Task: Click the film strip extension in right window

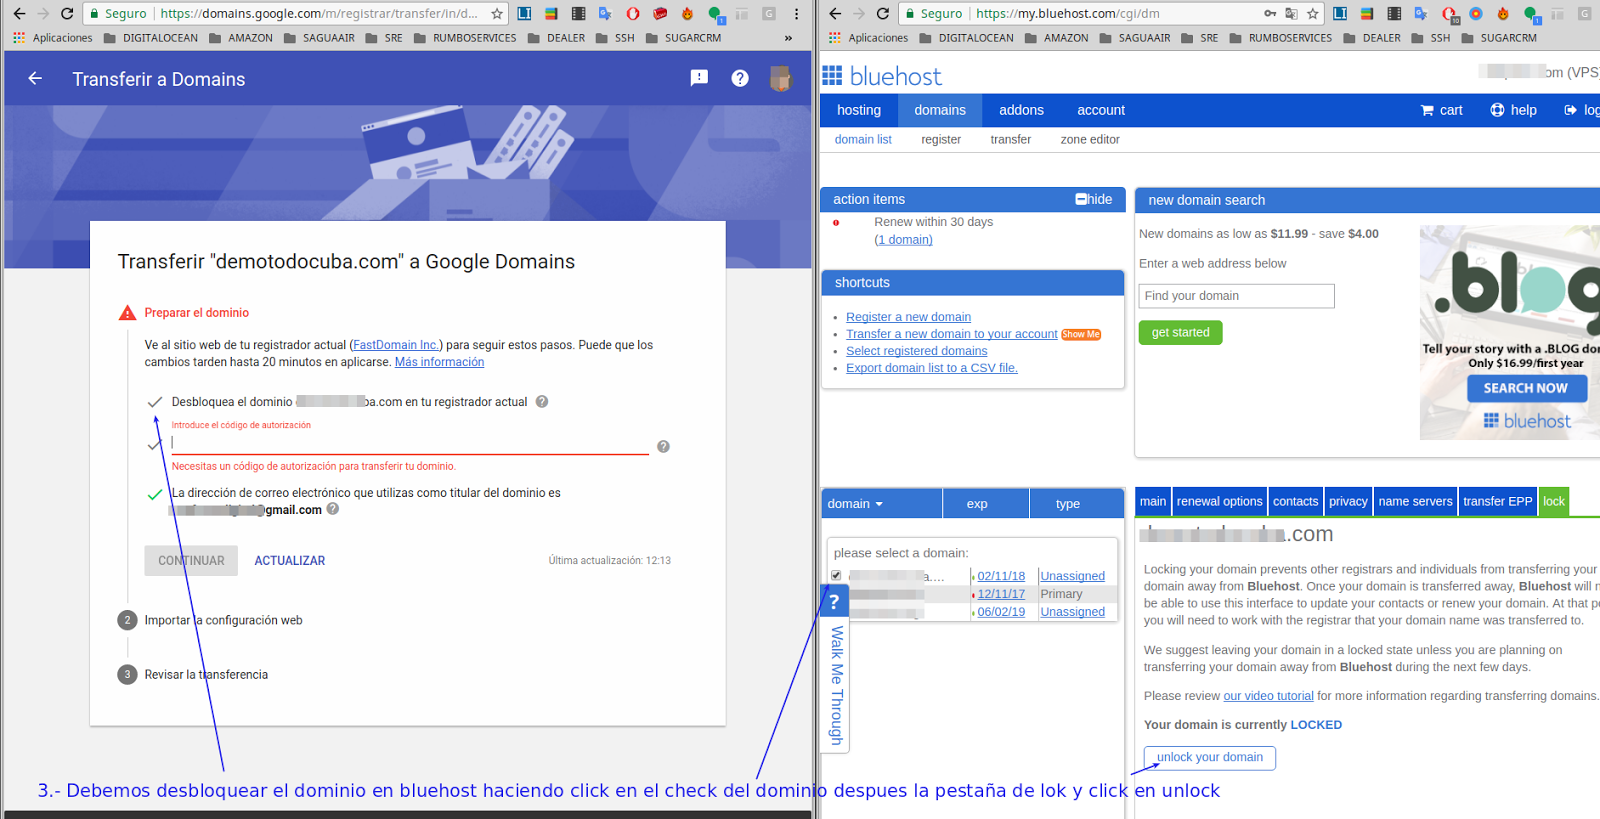Action: click(x=1394, y=14)
